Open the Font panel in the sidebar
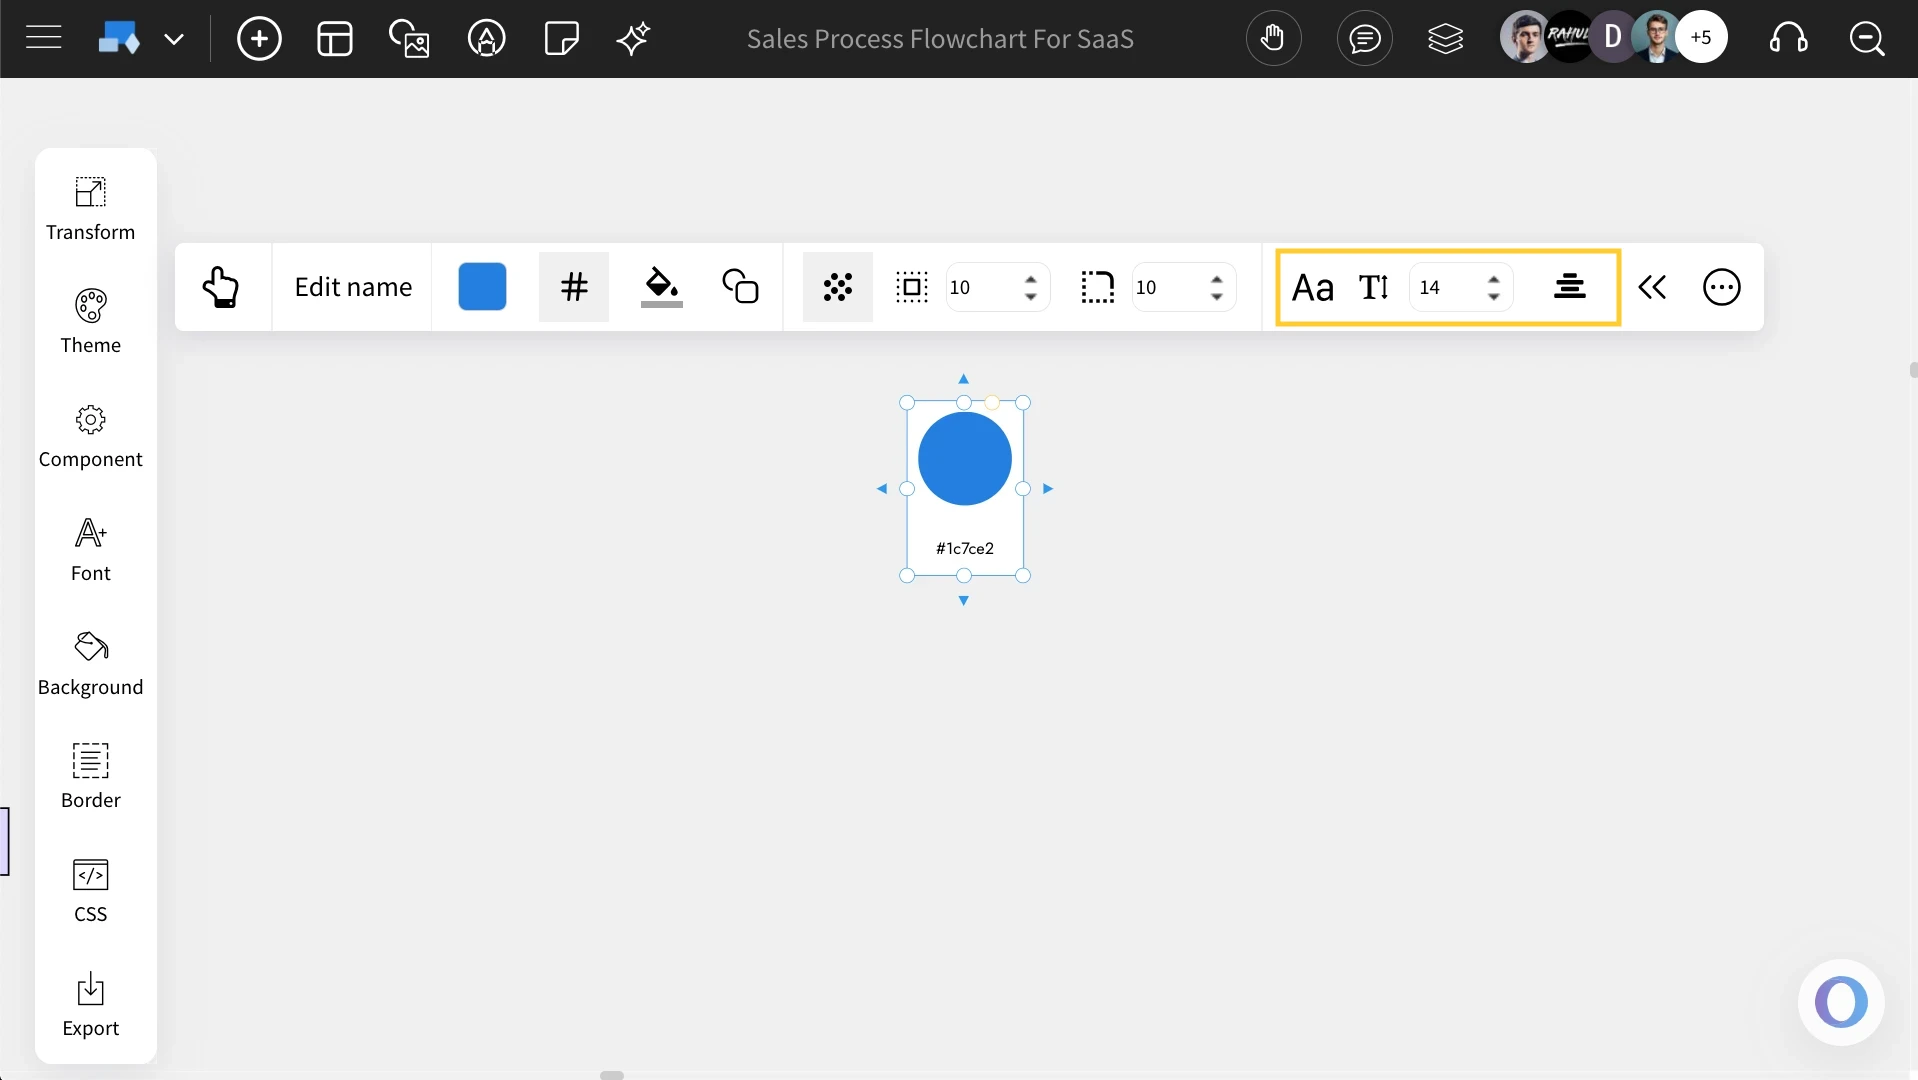The height and width of the screenshot is (1080, 1918). pyautogui.click(x=91, y=548)
